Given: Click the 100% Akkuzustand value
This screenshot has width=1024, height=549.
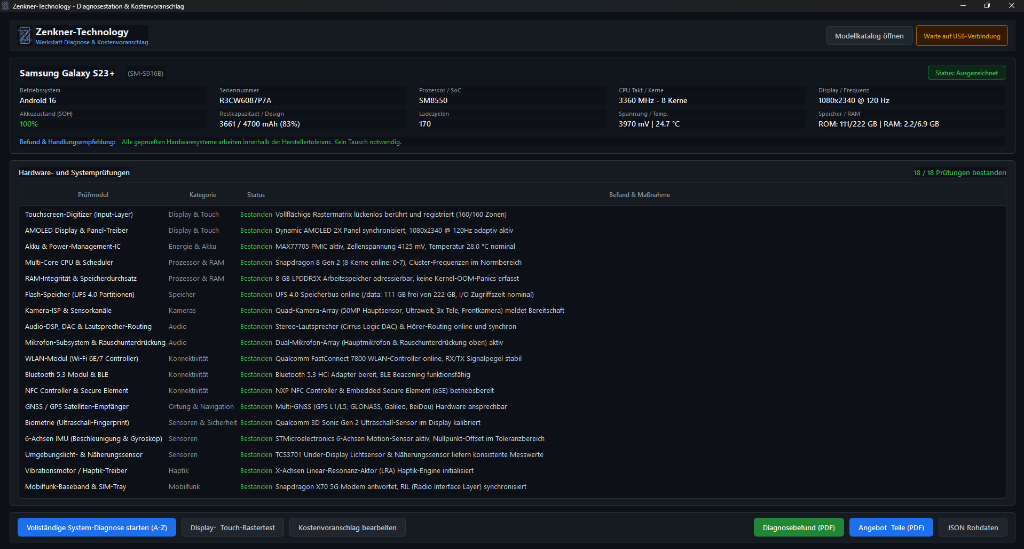Looking at the screenshot, I should coord(28,124).
